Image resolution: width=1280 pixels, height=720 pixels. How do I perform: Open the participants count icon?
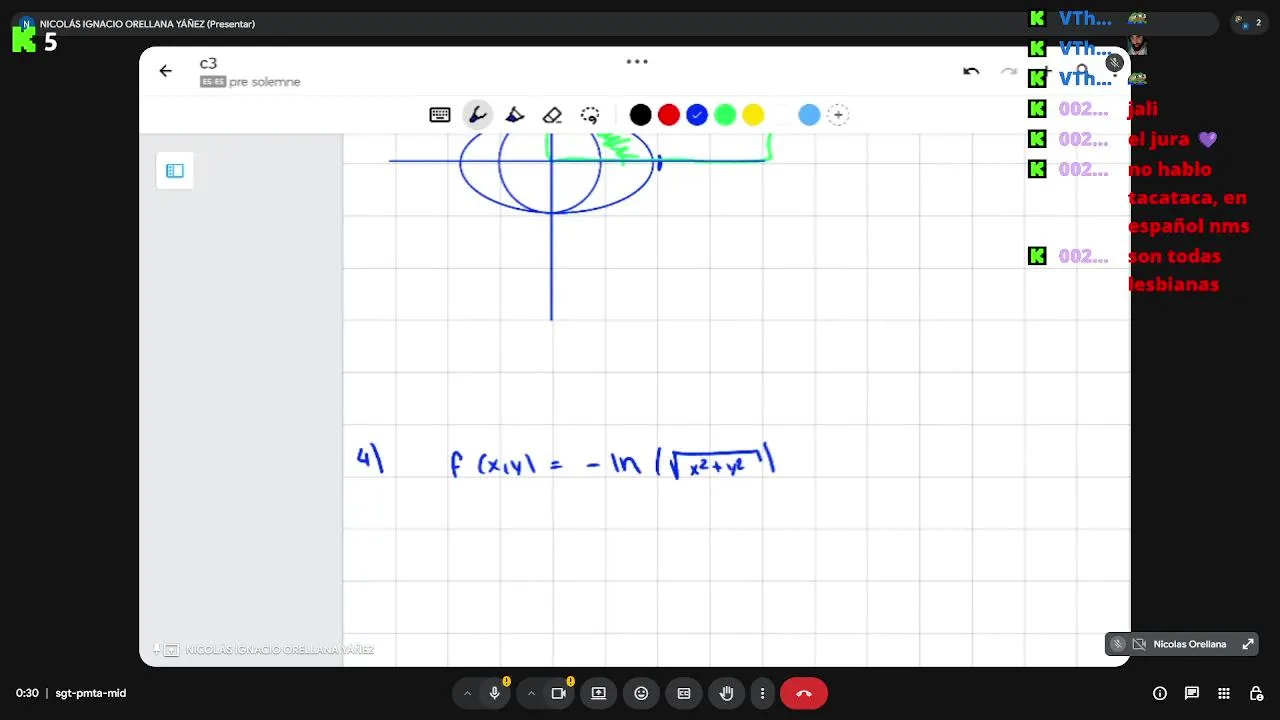pyautogui.click(x=1248, y=23)
